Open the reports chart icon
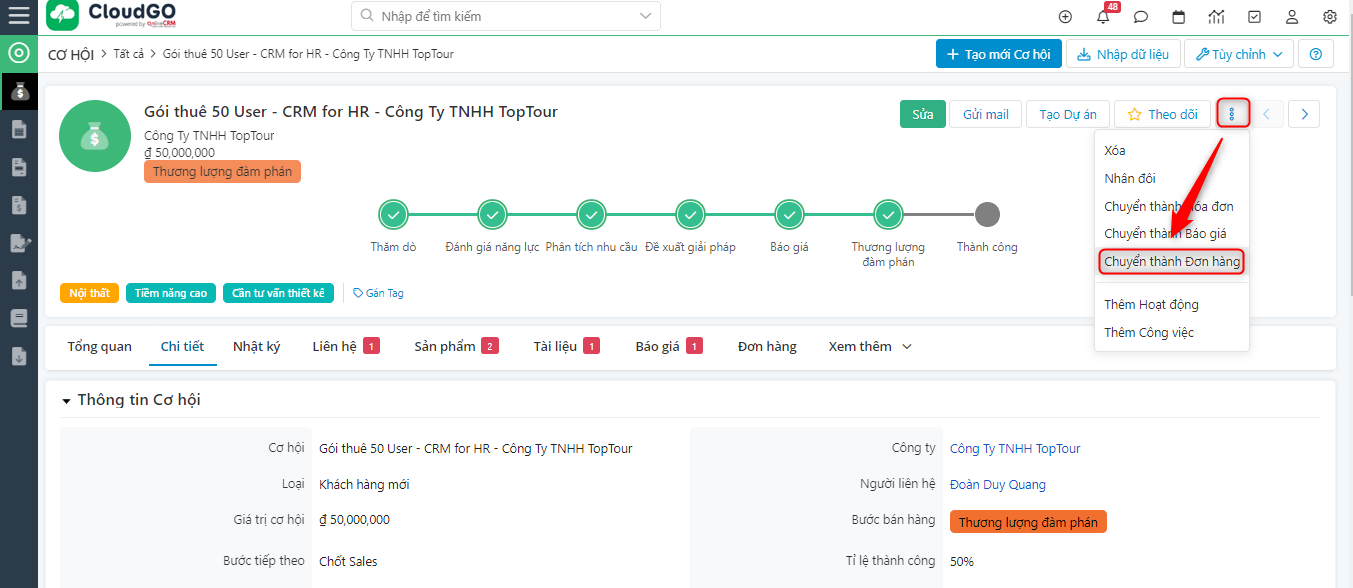The height and width of the screenshot is (588, 1353). [1216, 17]
